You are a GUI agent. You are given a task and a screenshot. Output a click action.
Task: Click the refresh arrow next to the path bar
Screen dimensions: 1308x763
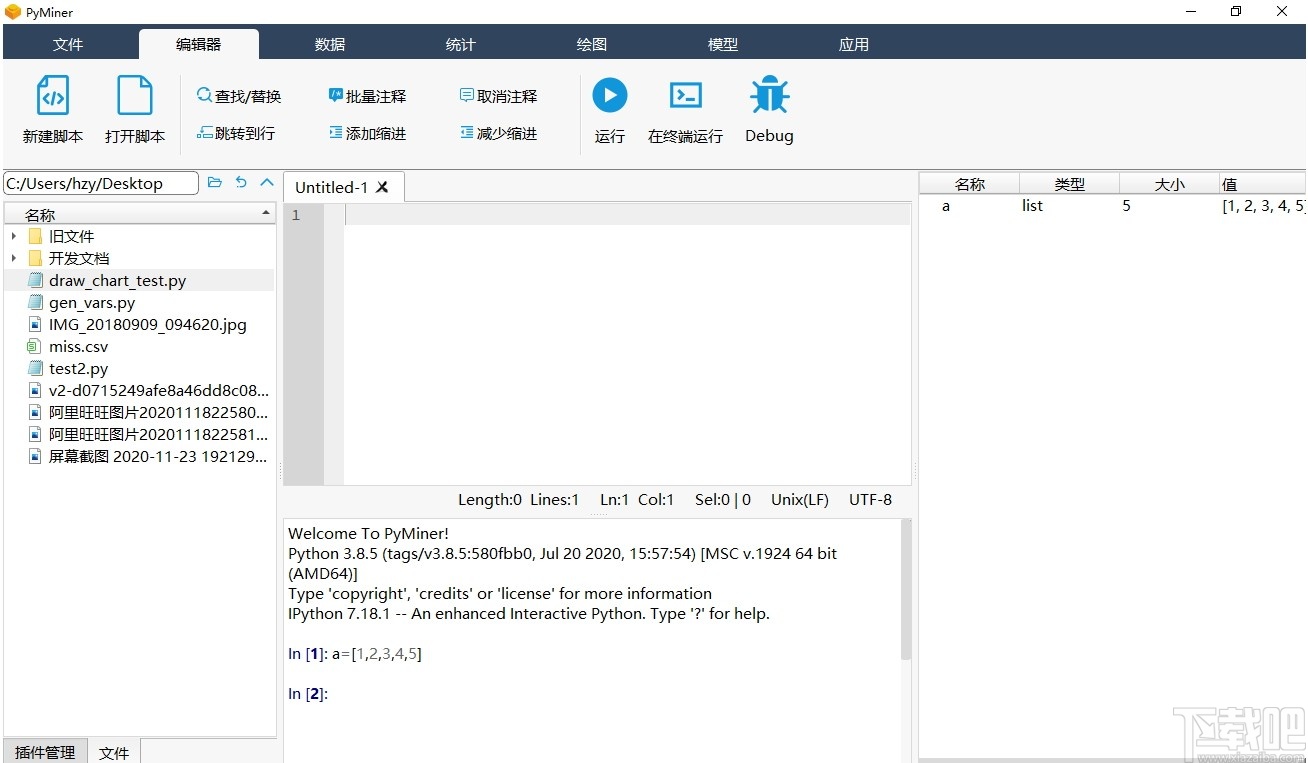(240, 182)
